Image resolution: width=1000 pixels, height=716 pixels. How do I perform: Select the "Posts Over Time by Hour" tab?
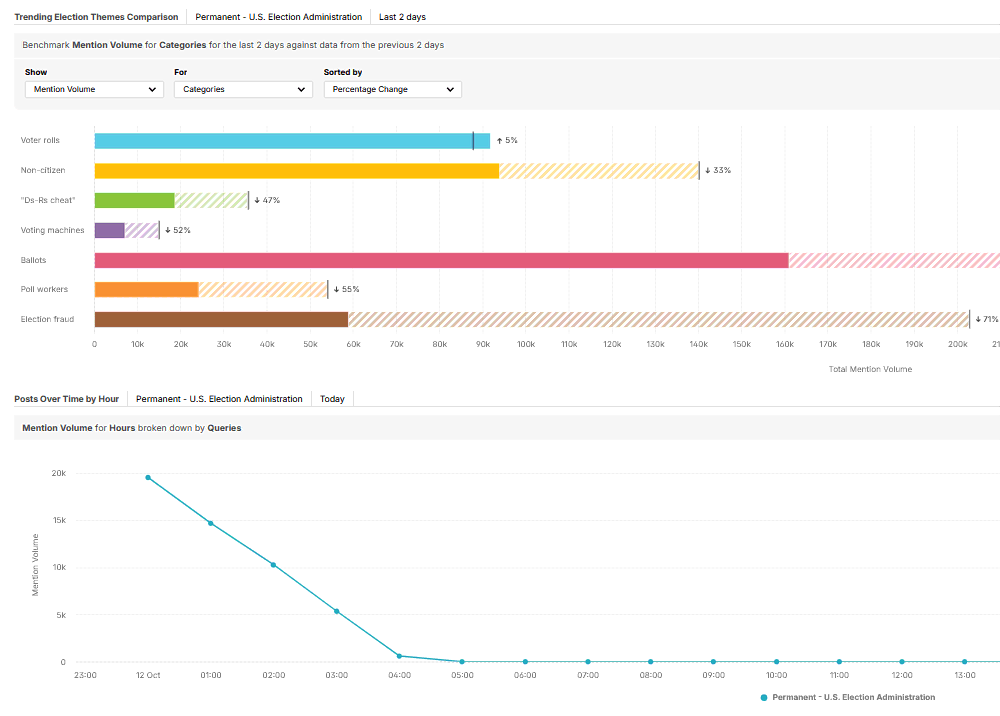click(x=67, y=399)
